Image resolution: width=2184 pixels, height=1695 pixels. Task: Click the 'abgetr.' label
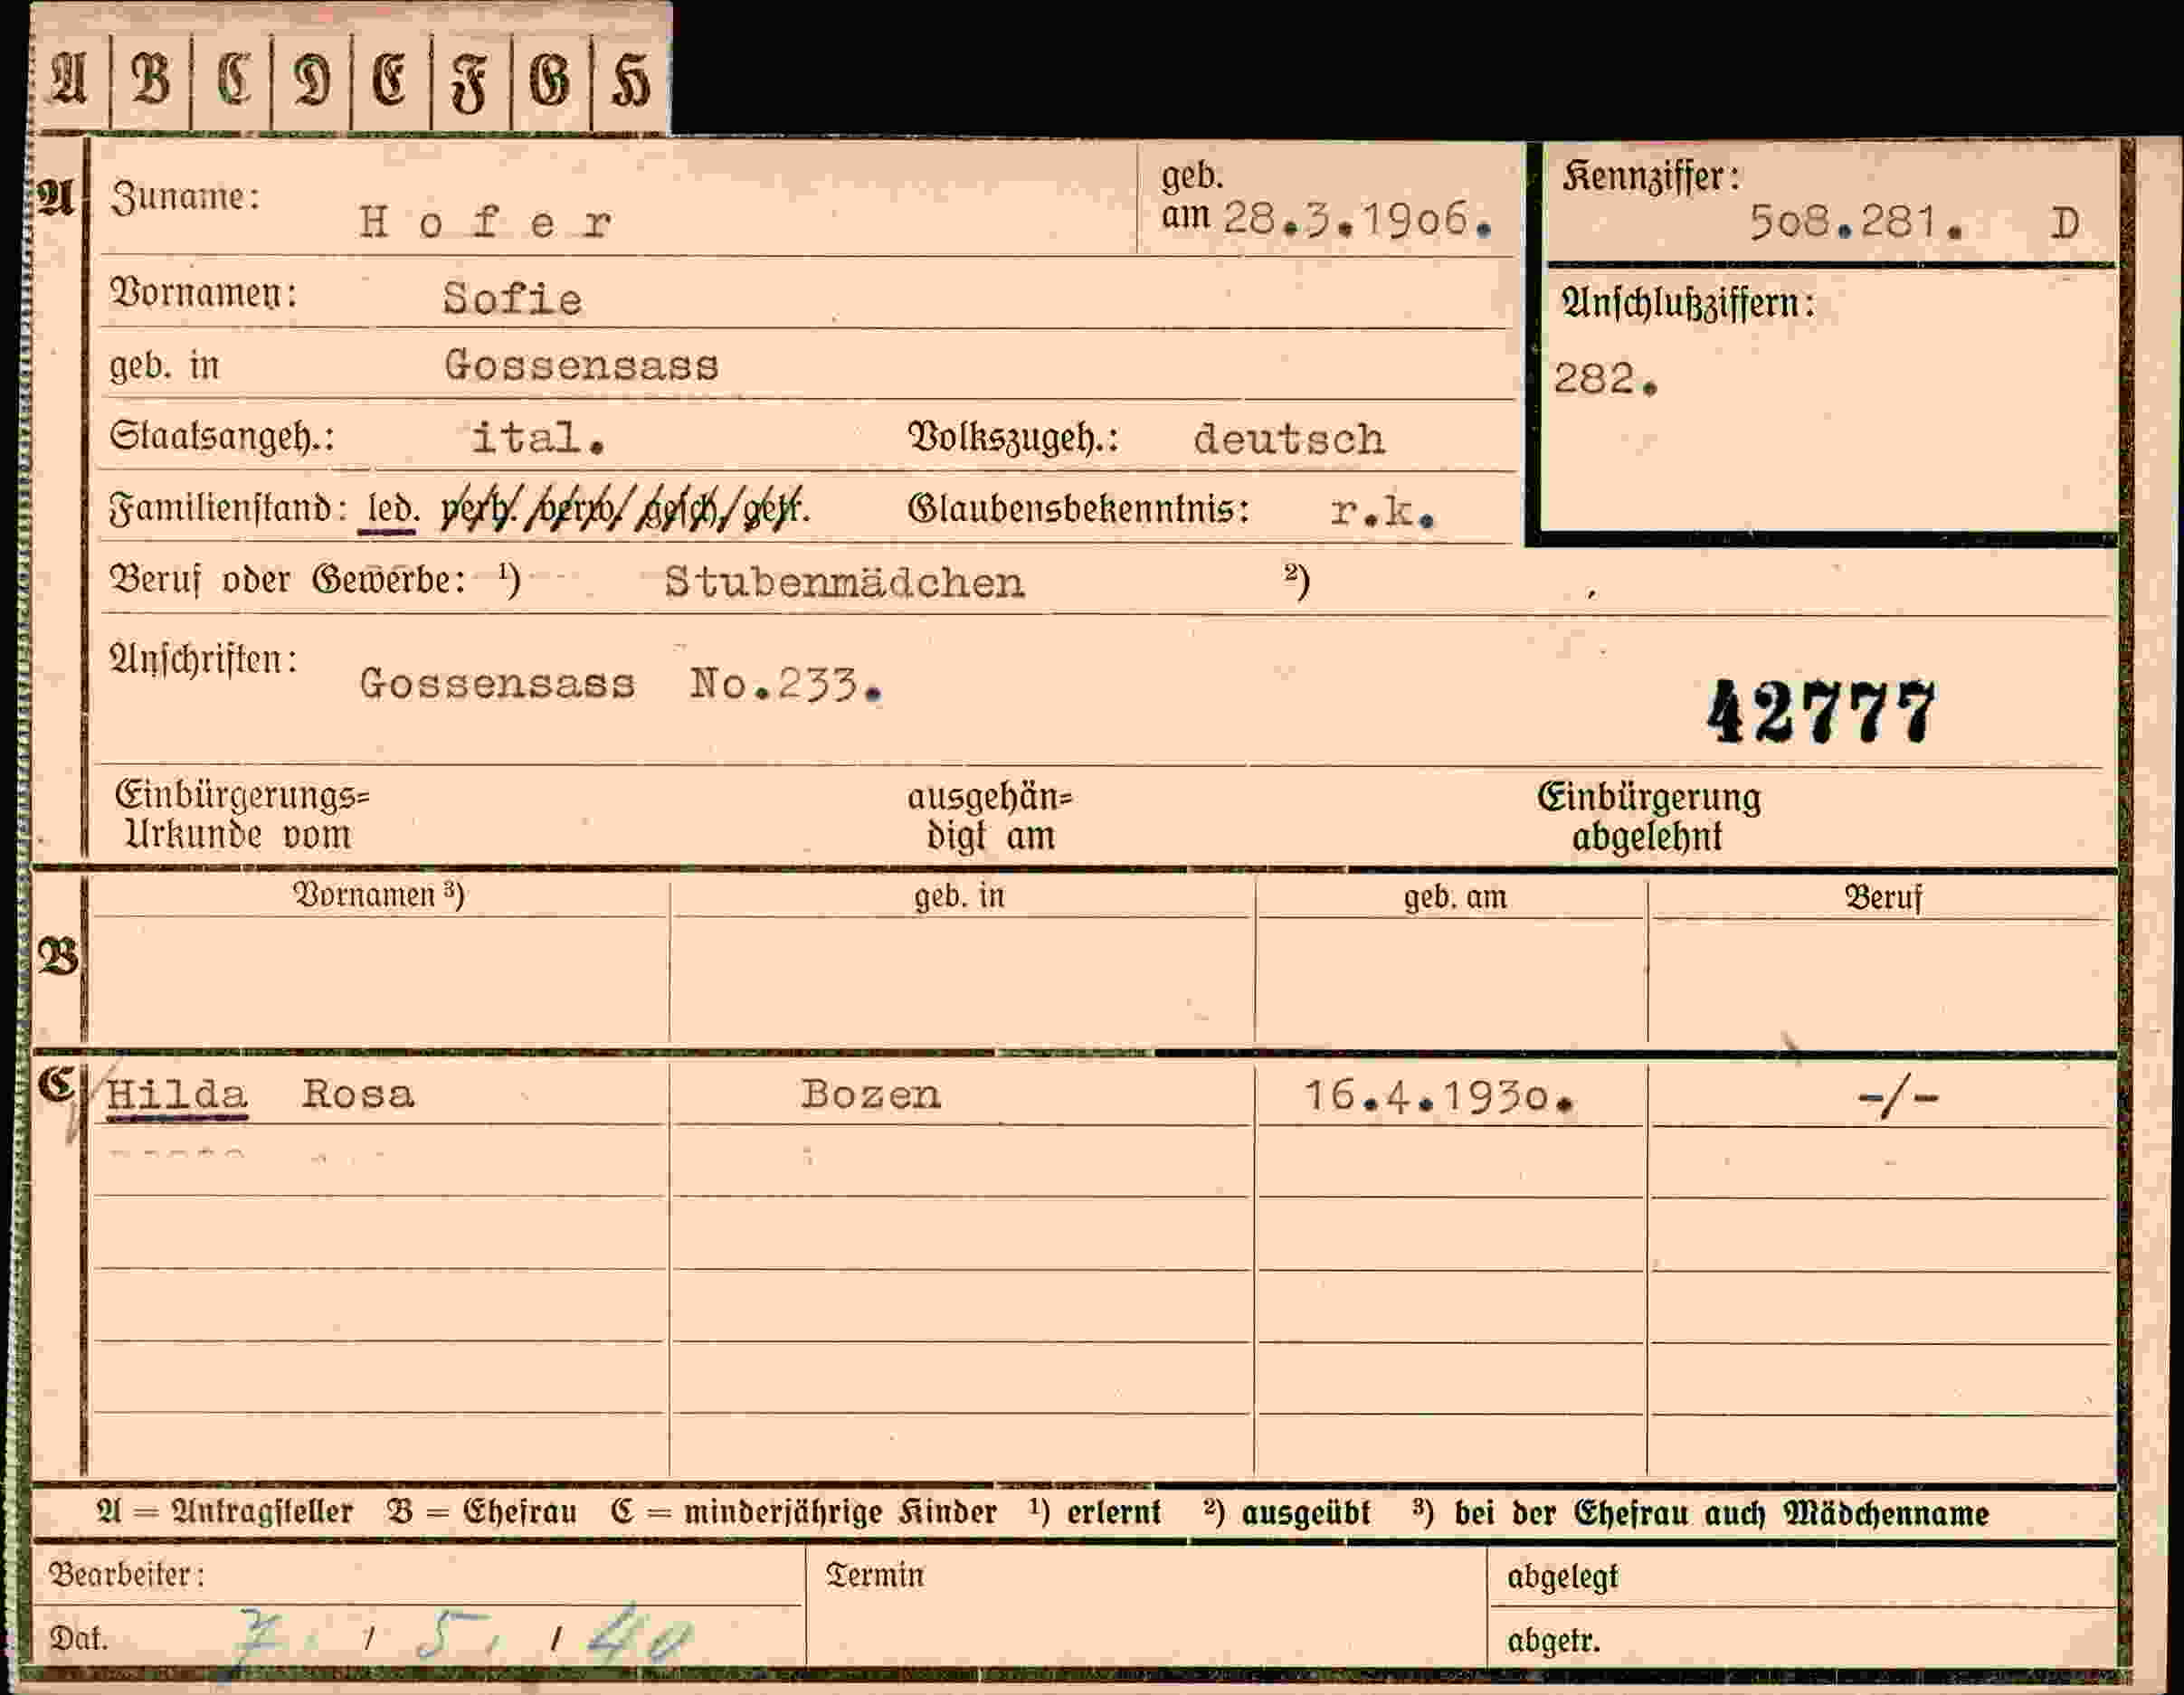click(1553, 1640)
